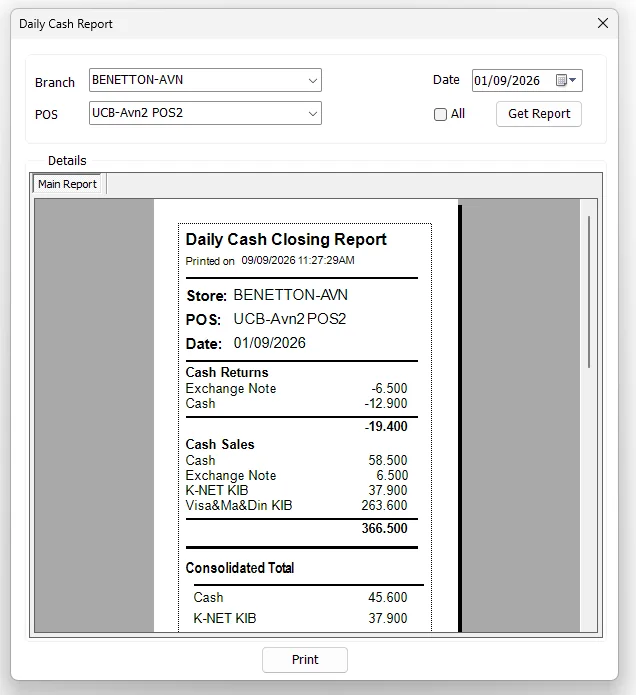Click the consolidated Cash amount 45.600
Screen dimensions: 636x695
tap(387, 597)
